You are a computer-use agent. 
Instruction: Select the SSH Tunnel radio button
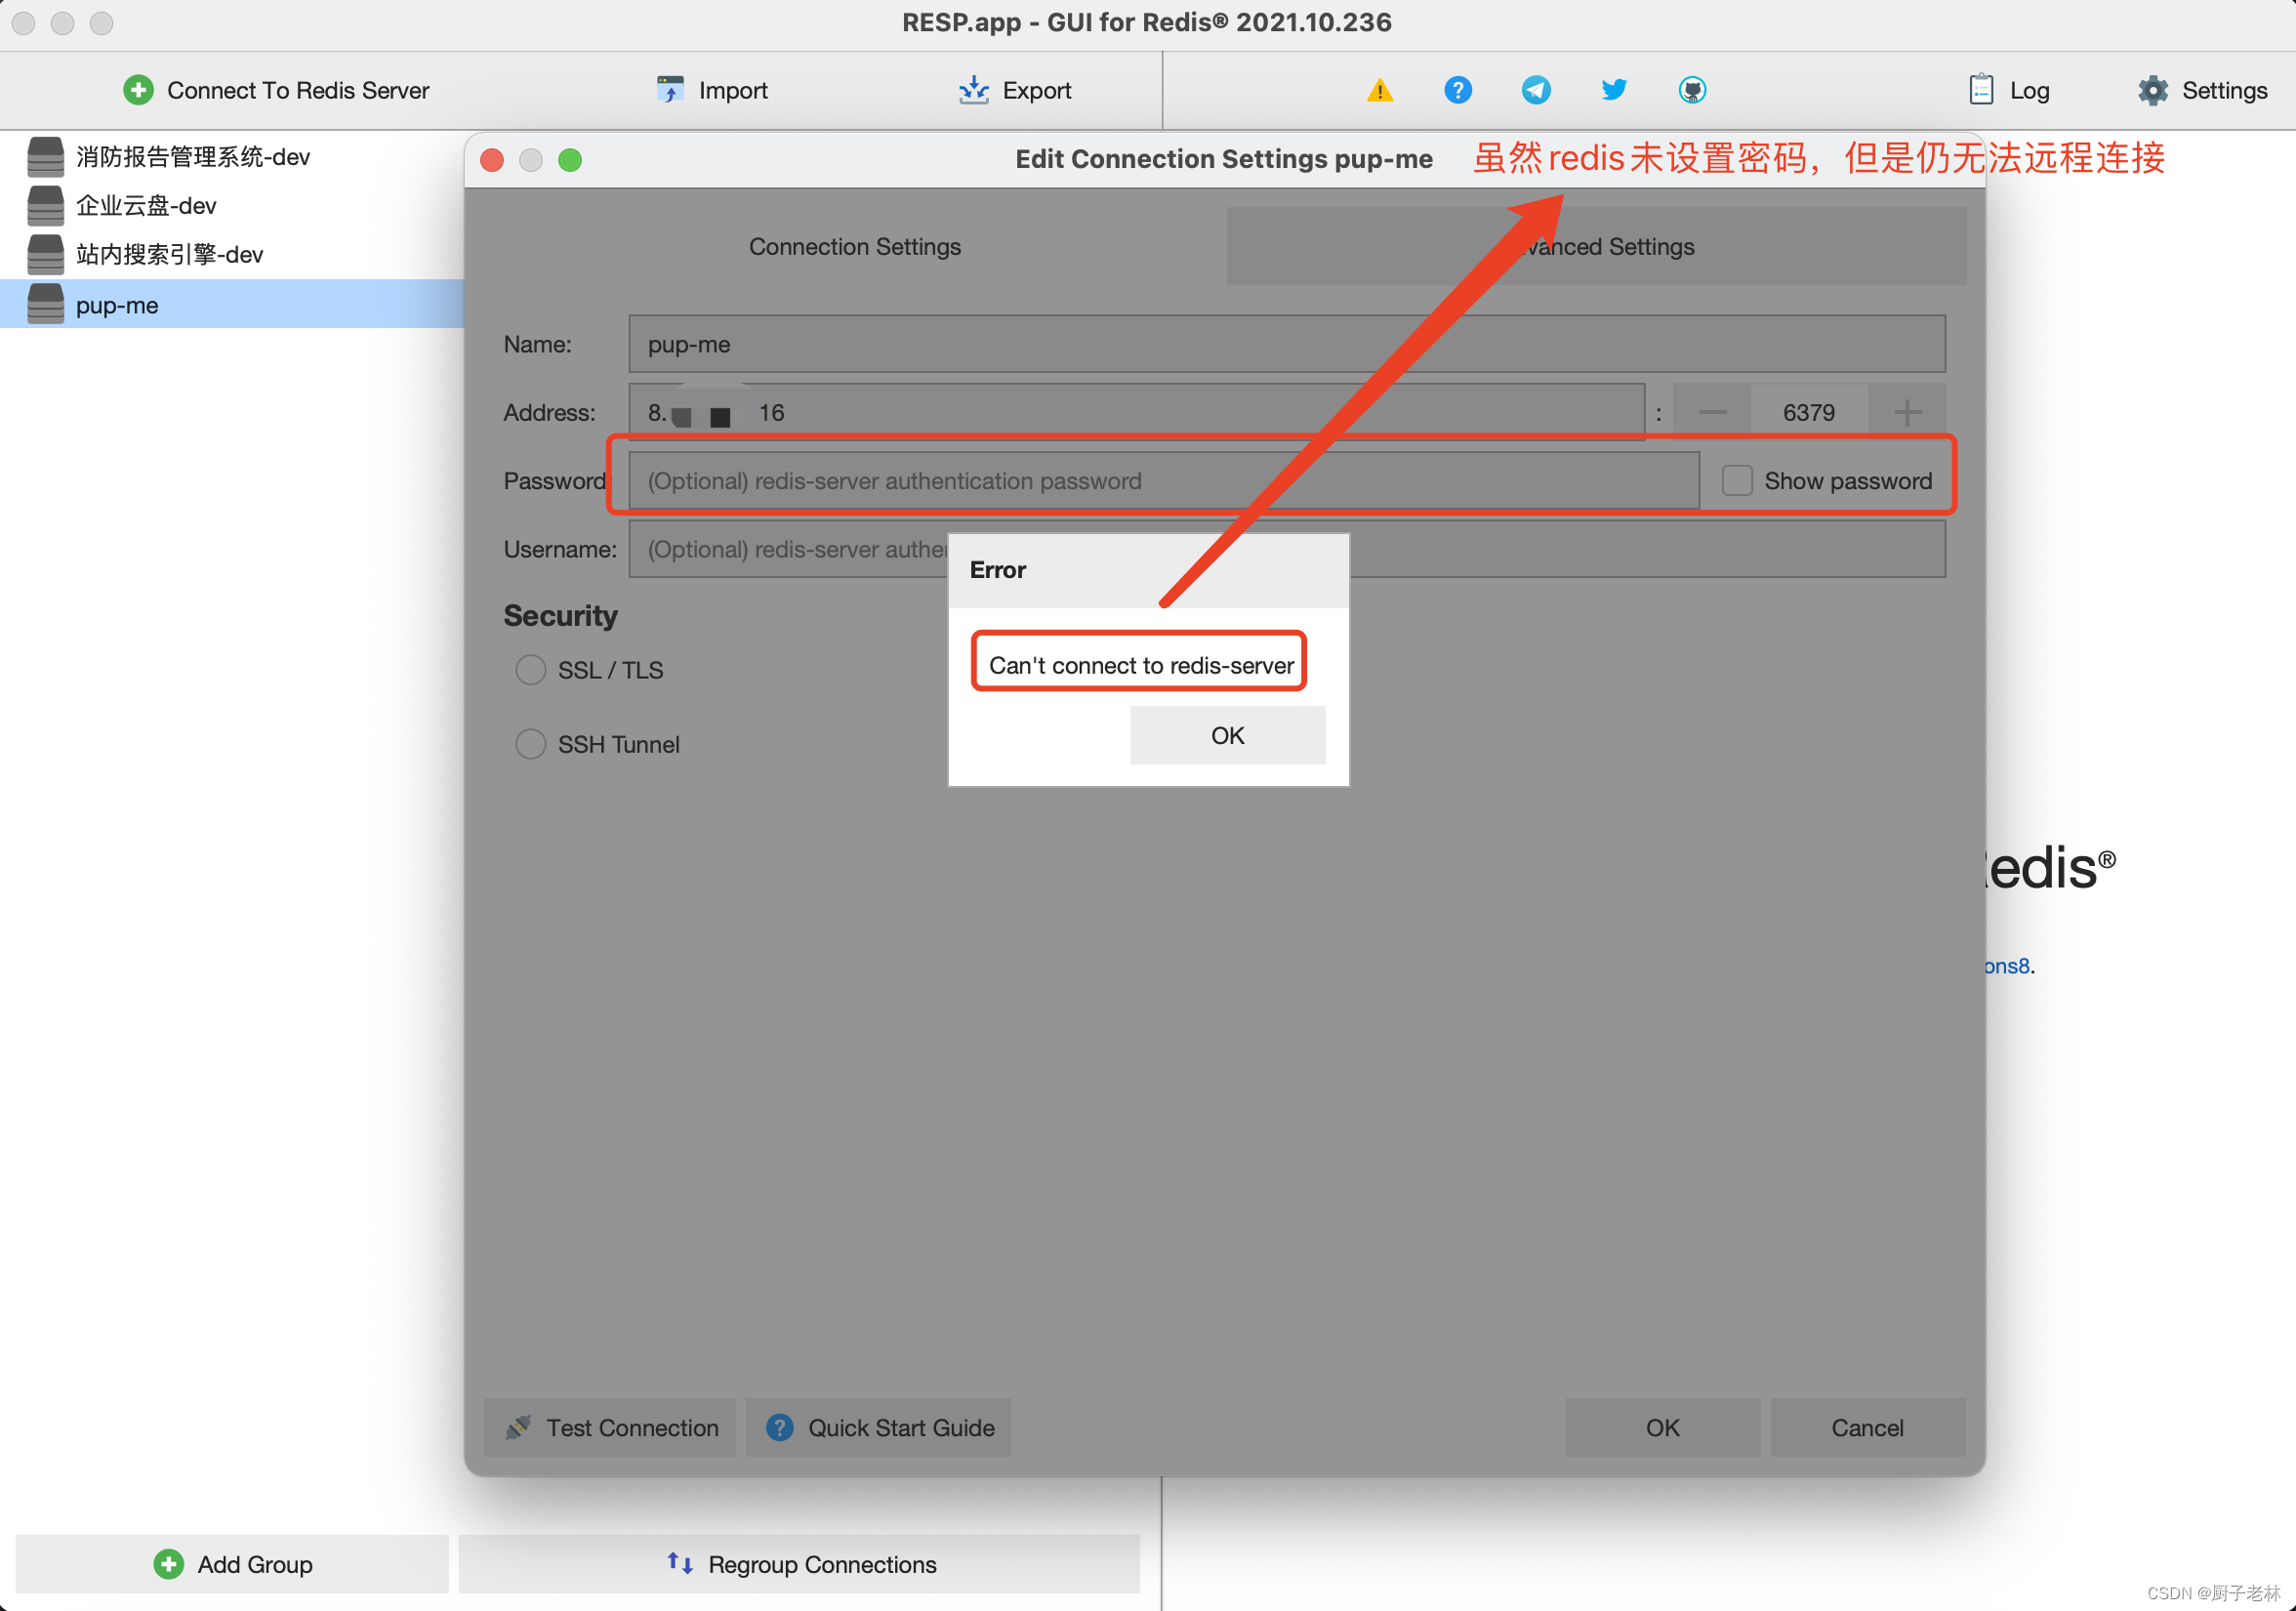pos(530,744)
